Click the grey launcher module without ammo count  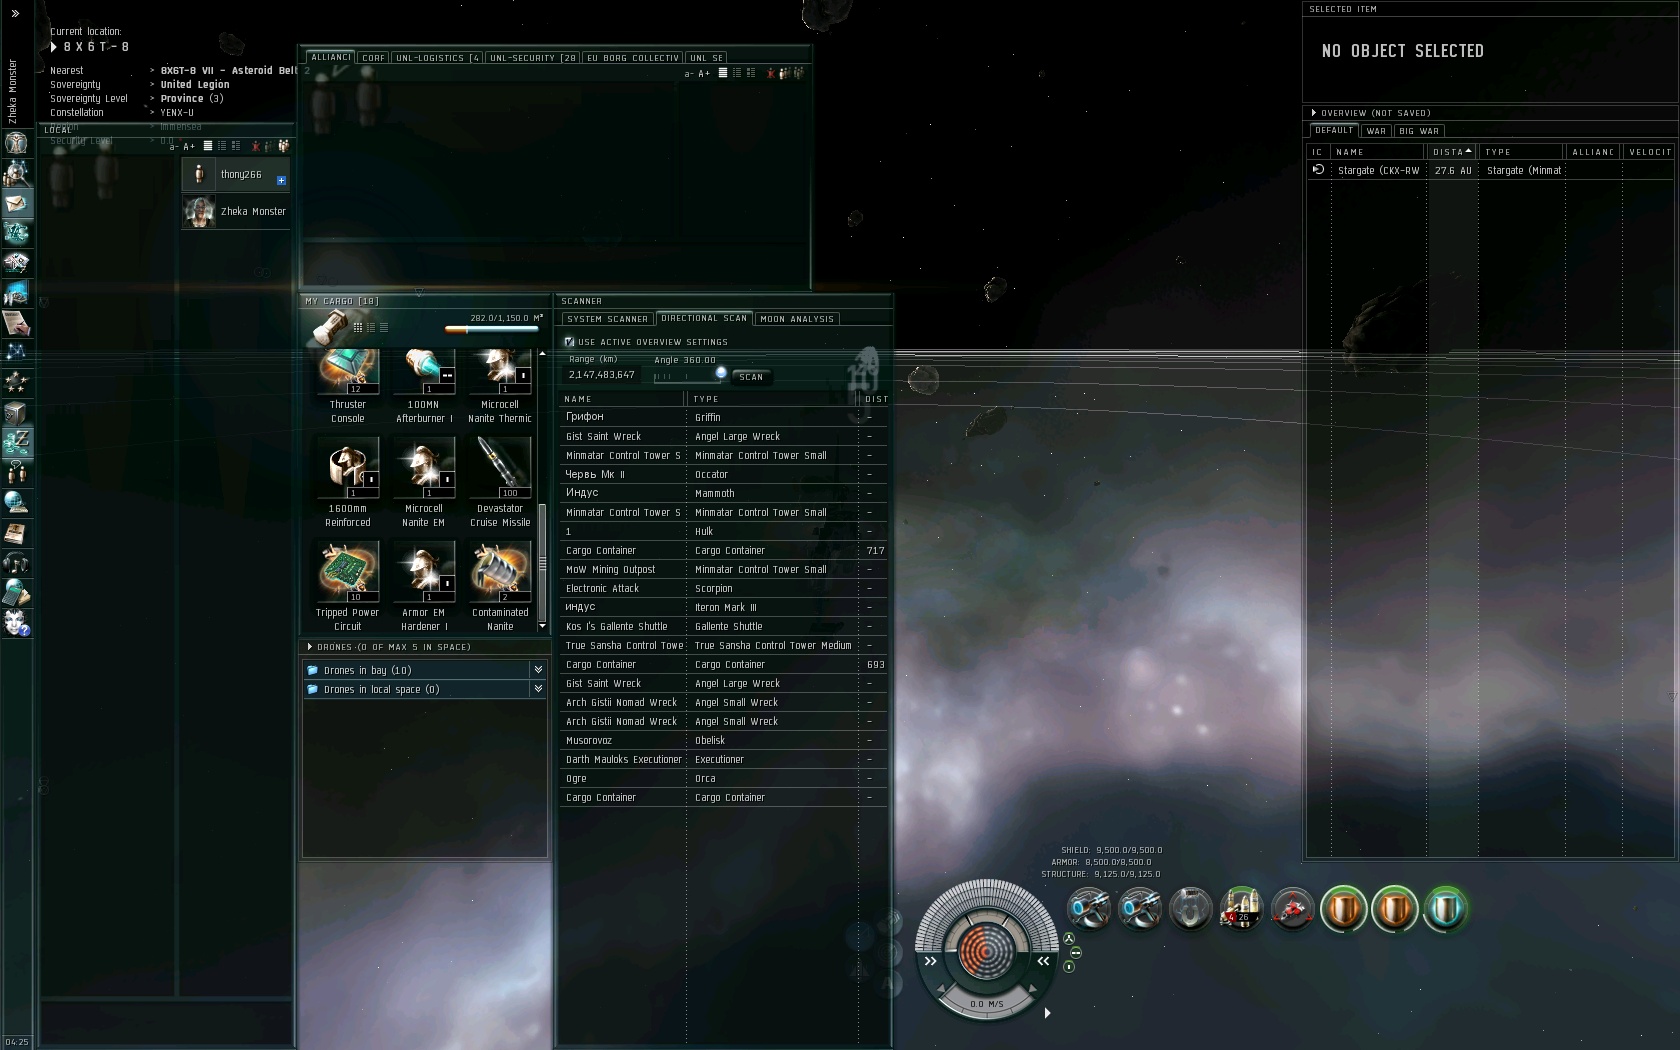point(1190,909)
